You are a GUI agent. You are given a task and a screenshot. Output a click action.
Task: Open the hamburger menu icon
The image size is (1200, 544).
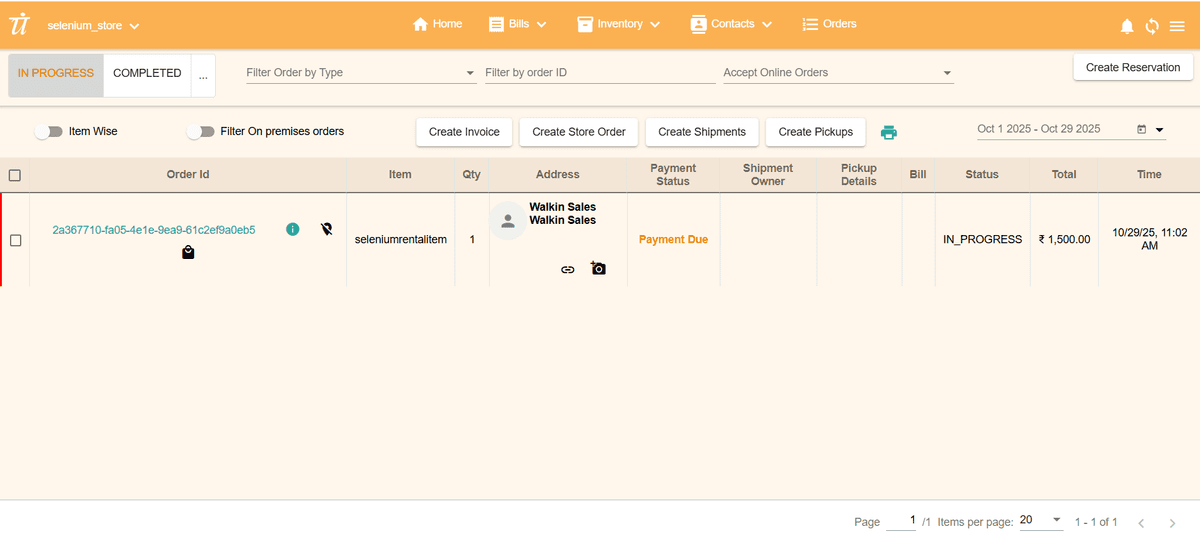[1177, 26]
